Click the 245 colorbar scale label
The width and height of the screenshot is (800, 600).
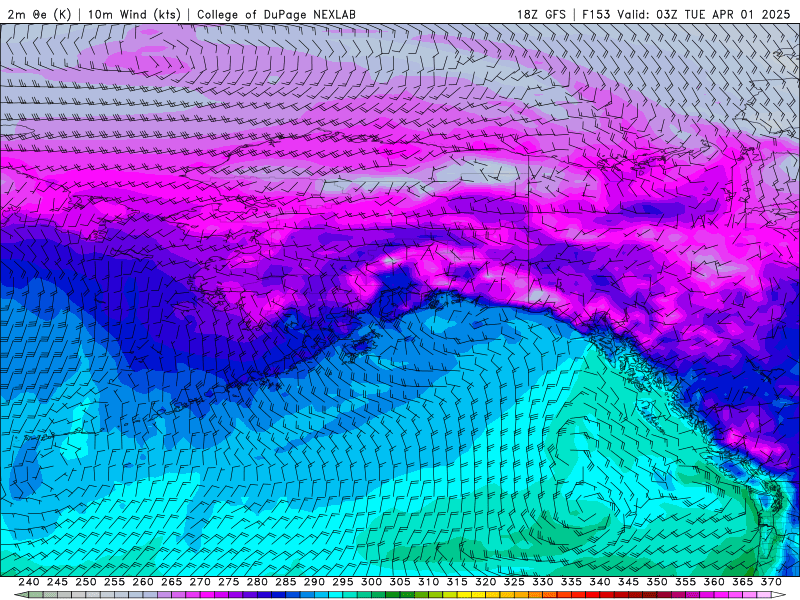coord(57,582)
